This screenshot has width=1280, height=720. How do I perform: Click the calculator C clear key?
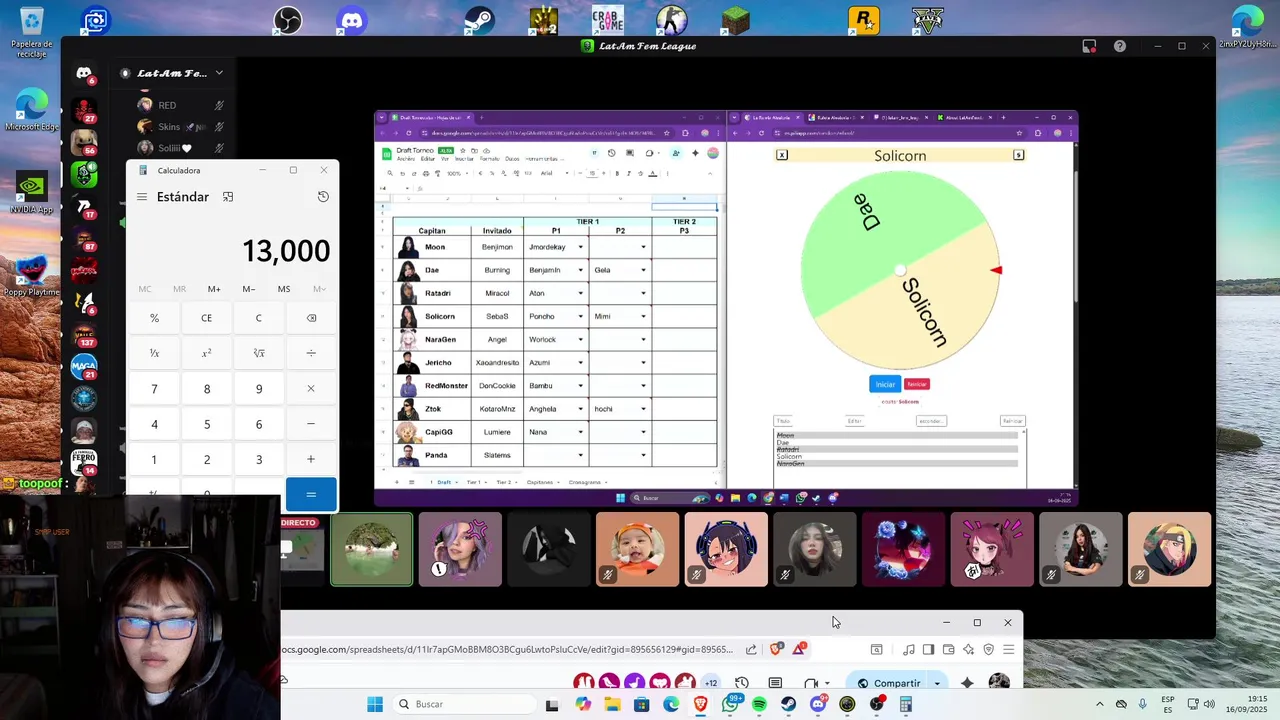[258, 318]
